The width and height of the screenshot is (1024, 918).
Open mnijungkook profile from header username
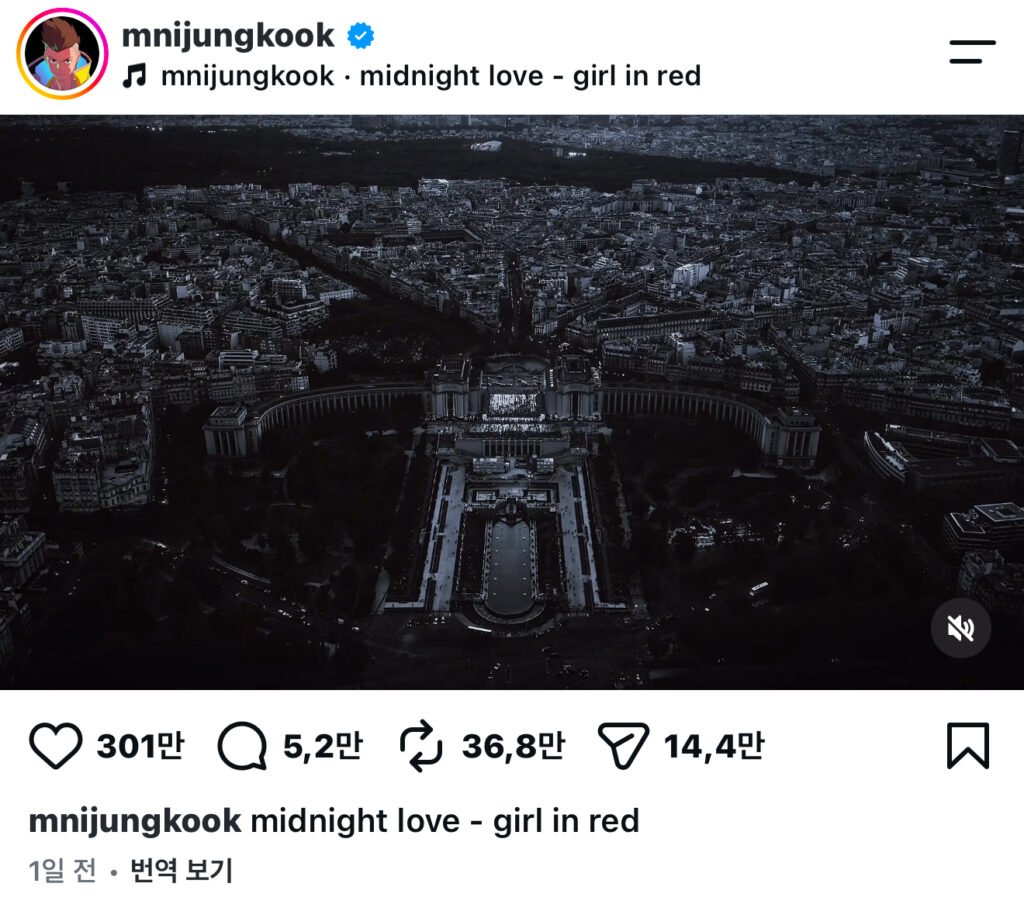(x=228, y=35)
